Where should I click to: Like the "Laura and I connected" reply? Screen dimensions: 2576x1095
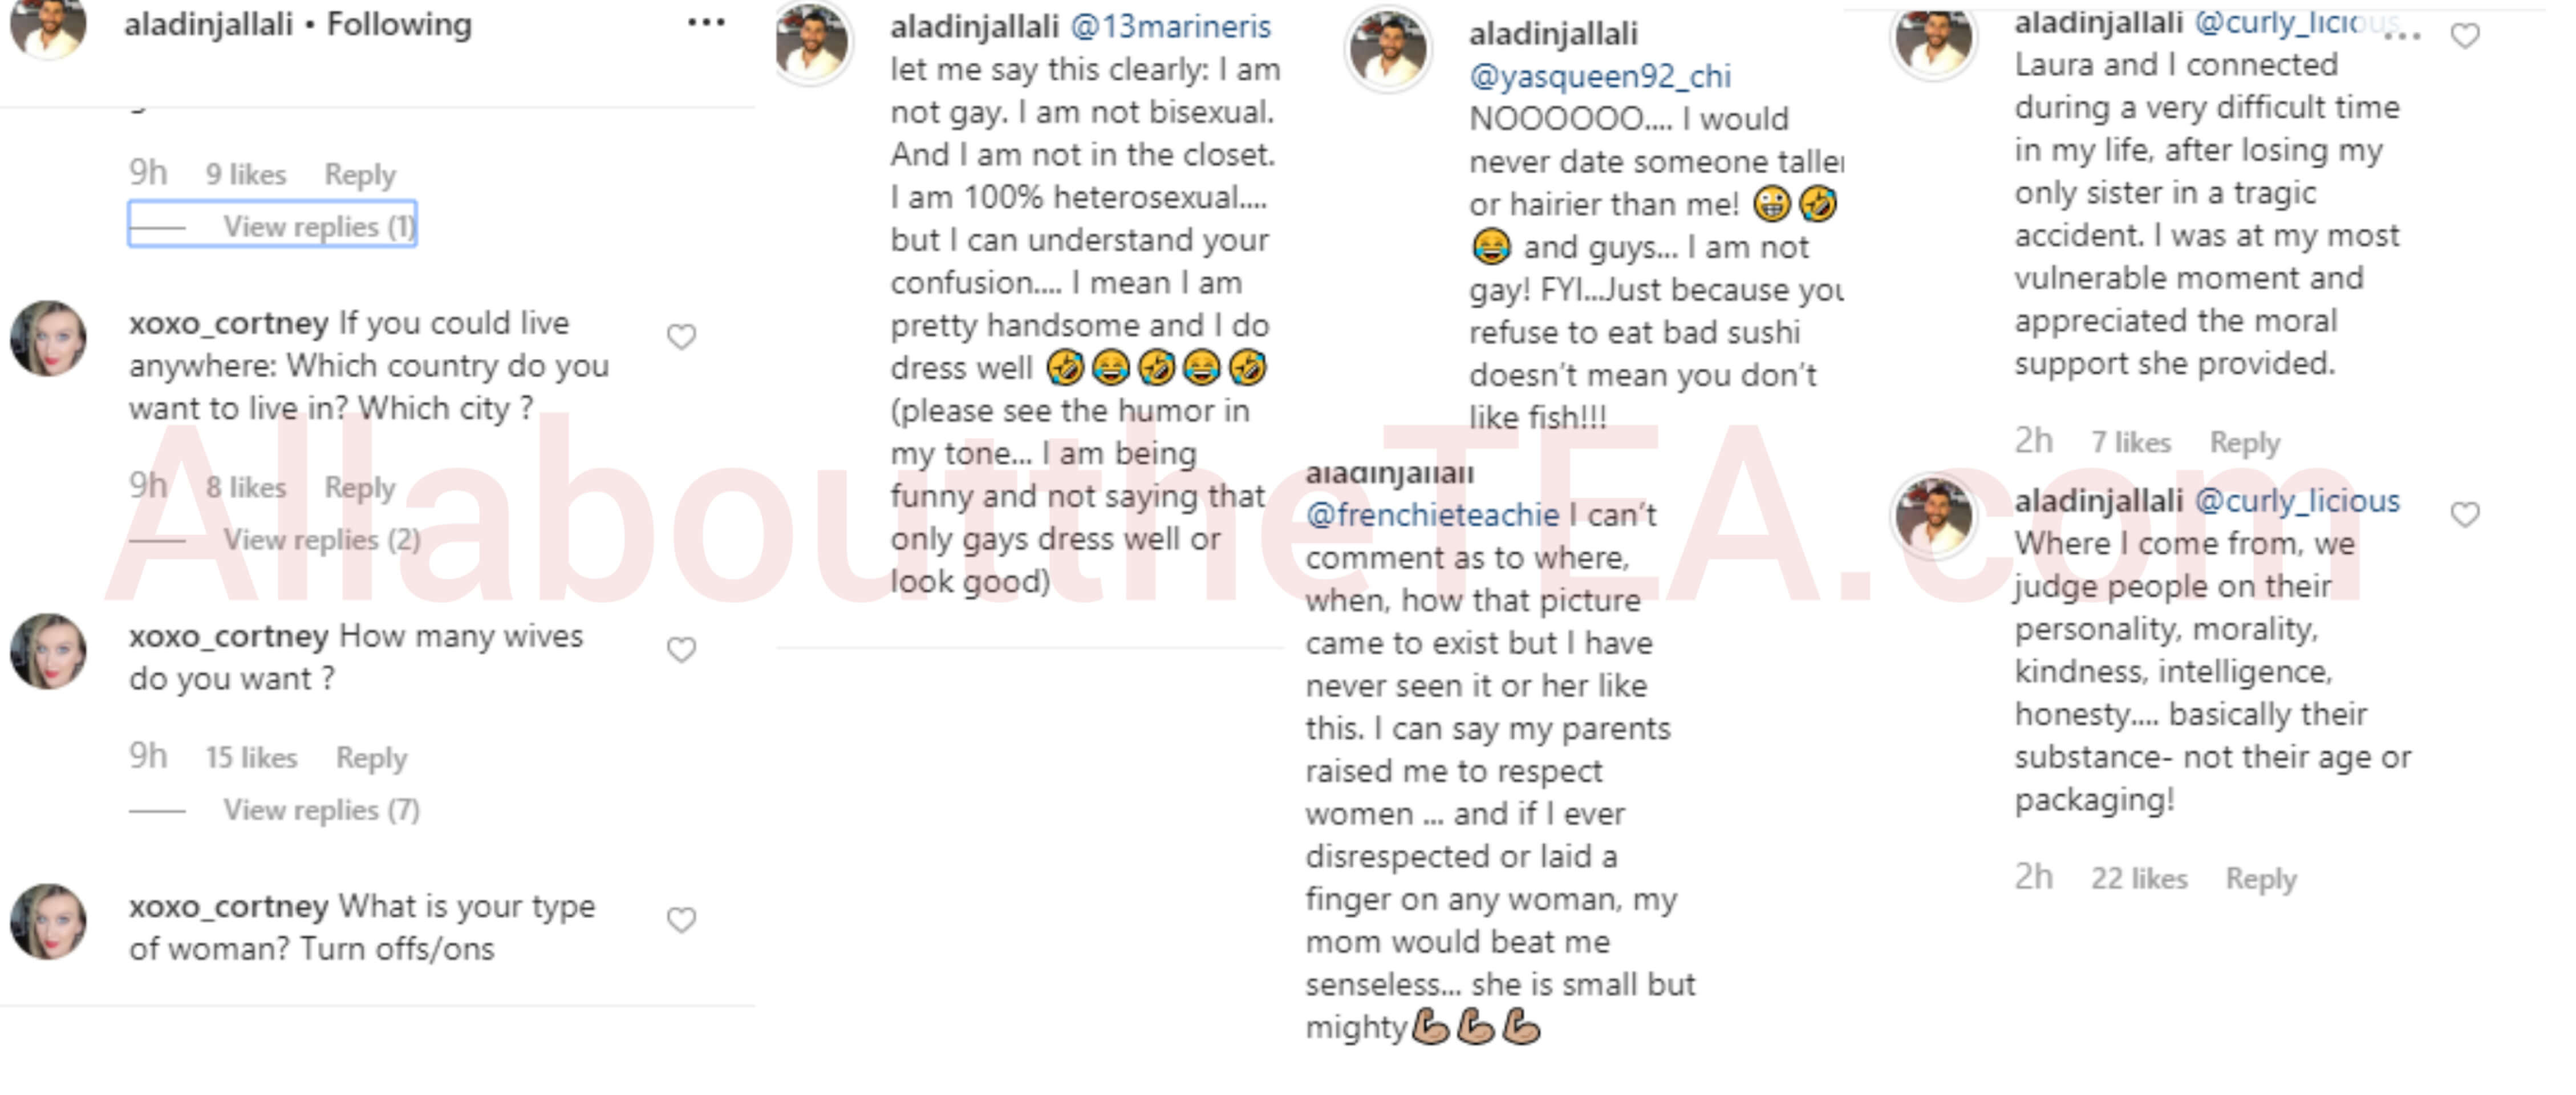click(2465, 36)
